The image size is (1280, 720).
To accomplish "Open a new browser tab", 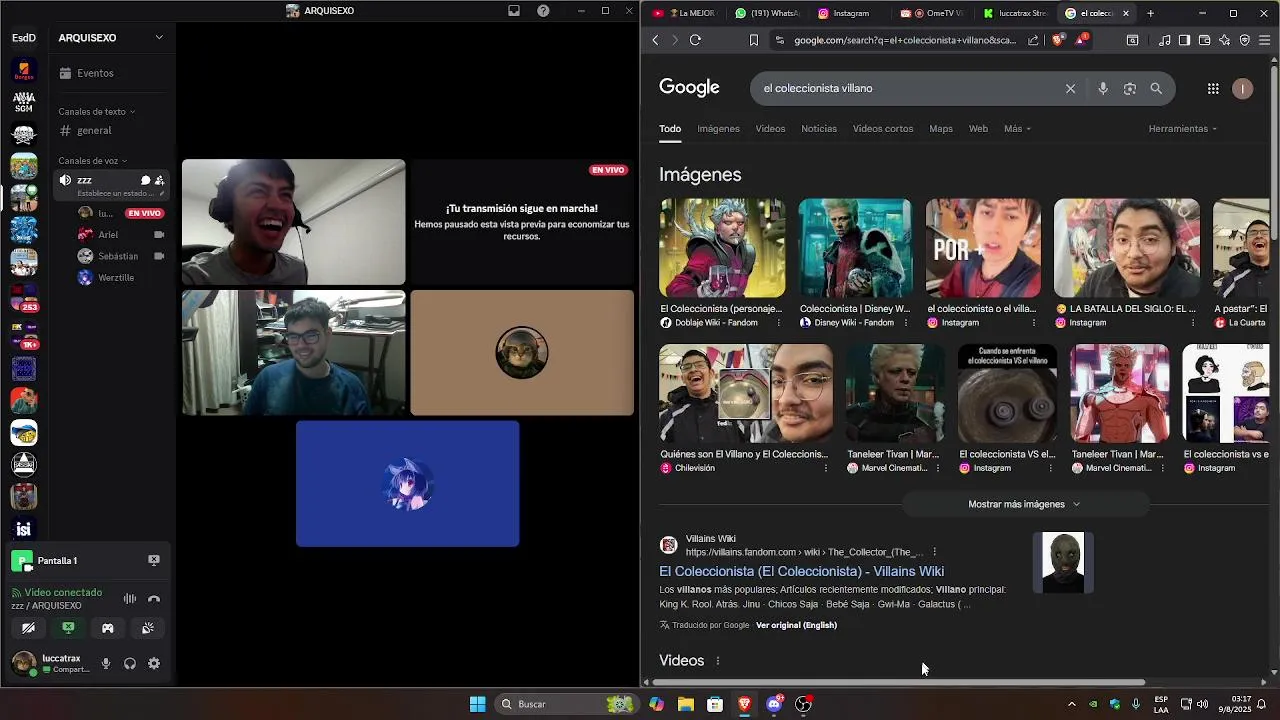I will [1150, 13].
